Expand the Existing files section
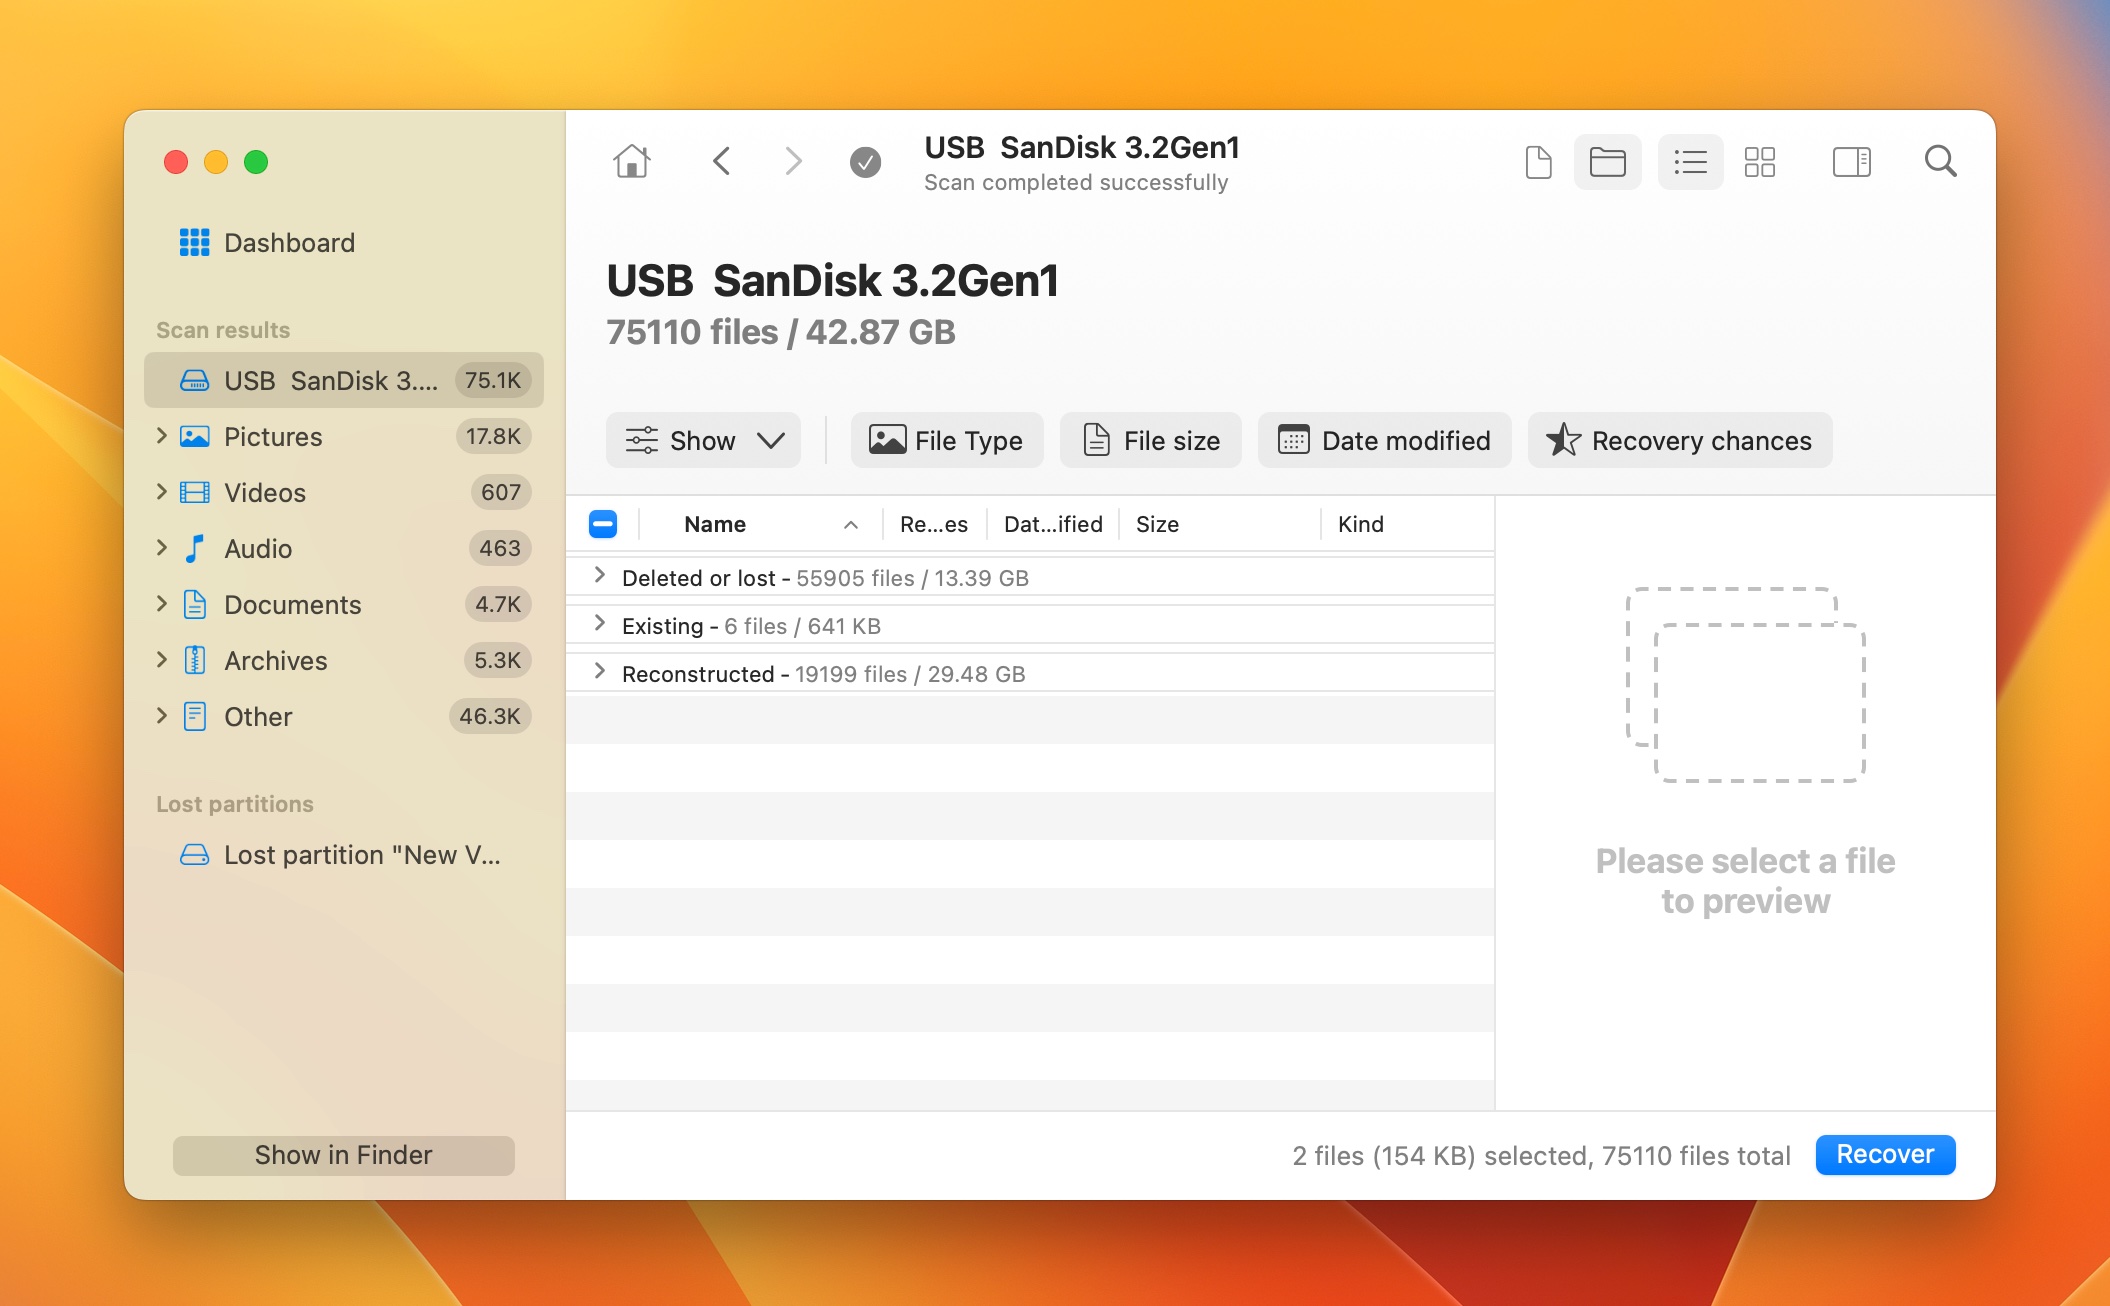Screen dimensions: 2110x1306 click(x=598, y=625)
